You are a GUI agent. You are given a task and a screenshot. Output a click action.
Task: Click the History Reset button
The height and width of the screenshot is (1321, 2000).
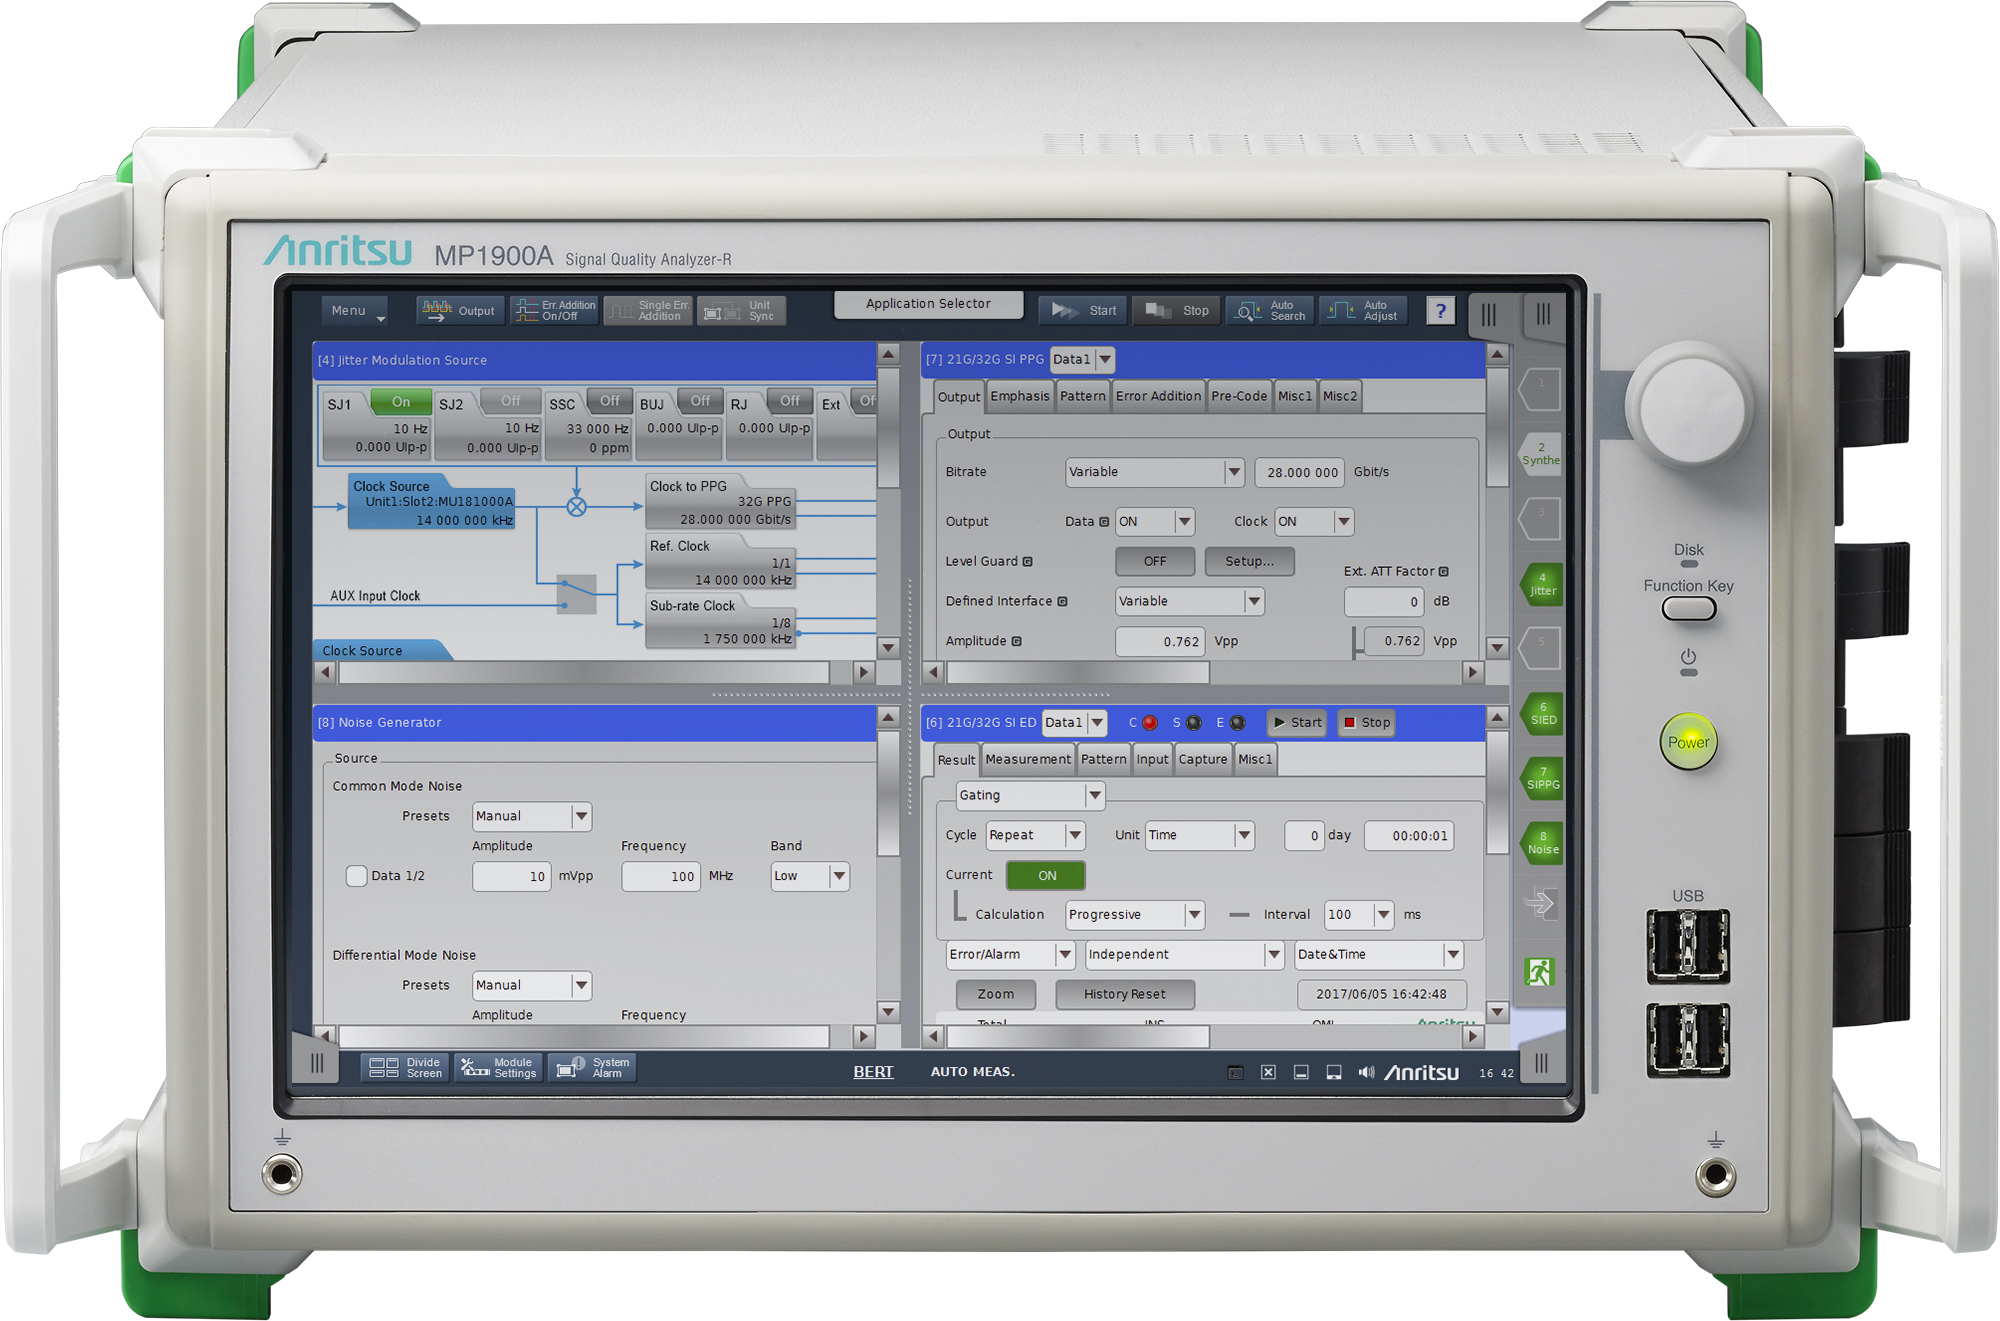(x=1125, y=994)
